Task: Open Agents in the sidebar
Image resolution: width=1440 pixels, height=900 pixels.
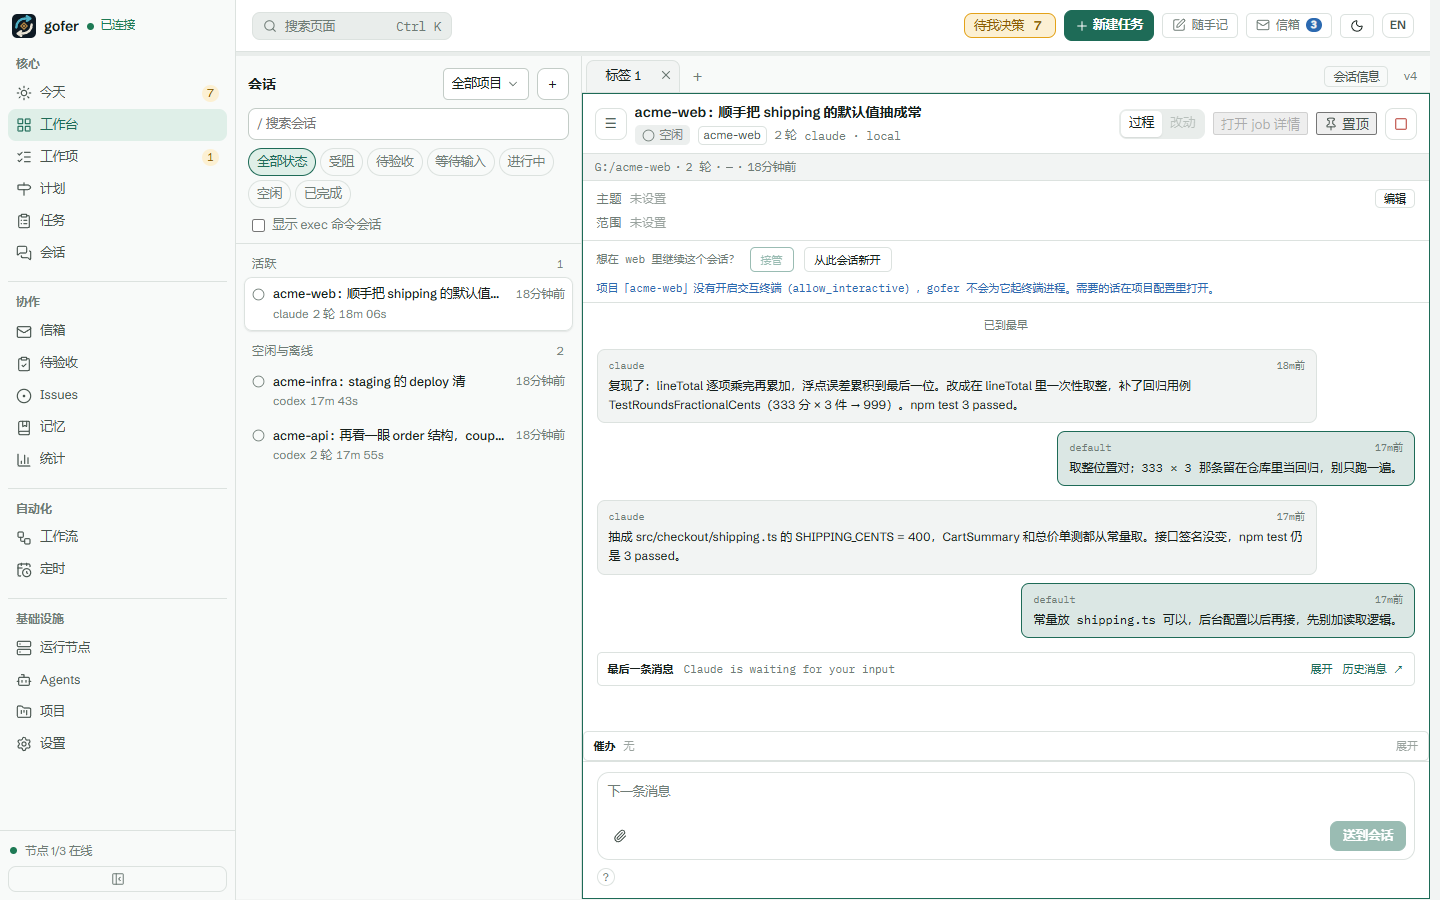Action: (117, 680)
